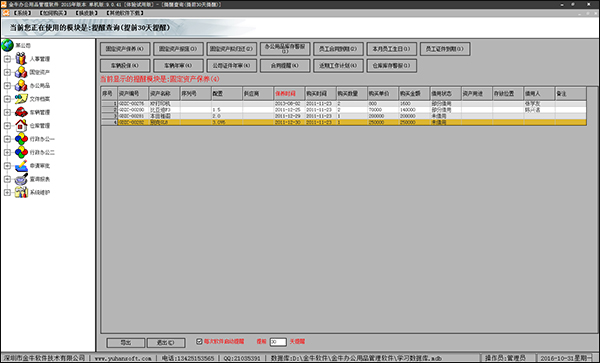The width and height of the screenshot is (600, 363).
Task: Click the 70000 purchase price cell
Action: [383, 110]
